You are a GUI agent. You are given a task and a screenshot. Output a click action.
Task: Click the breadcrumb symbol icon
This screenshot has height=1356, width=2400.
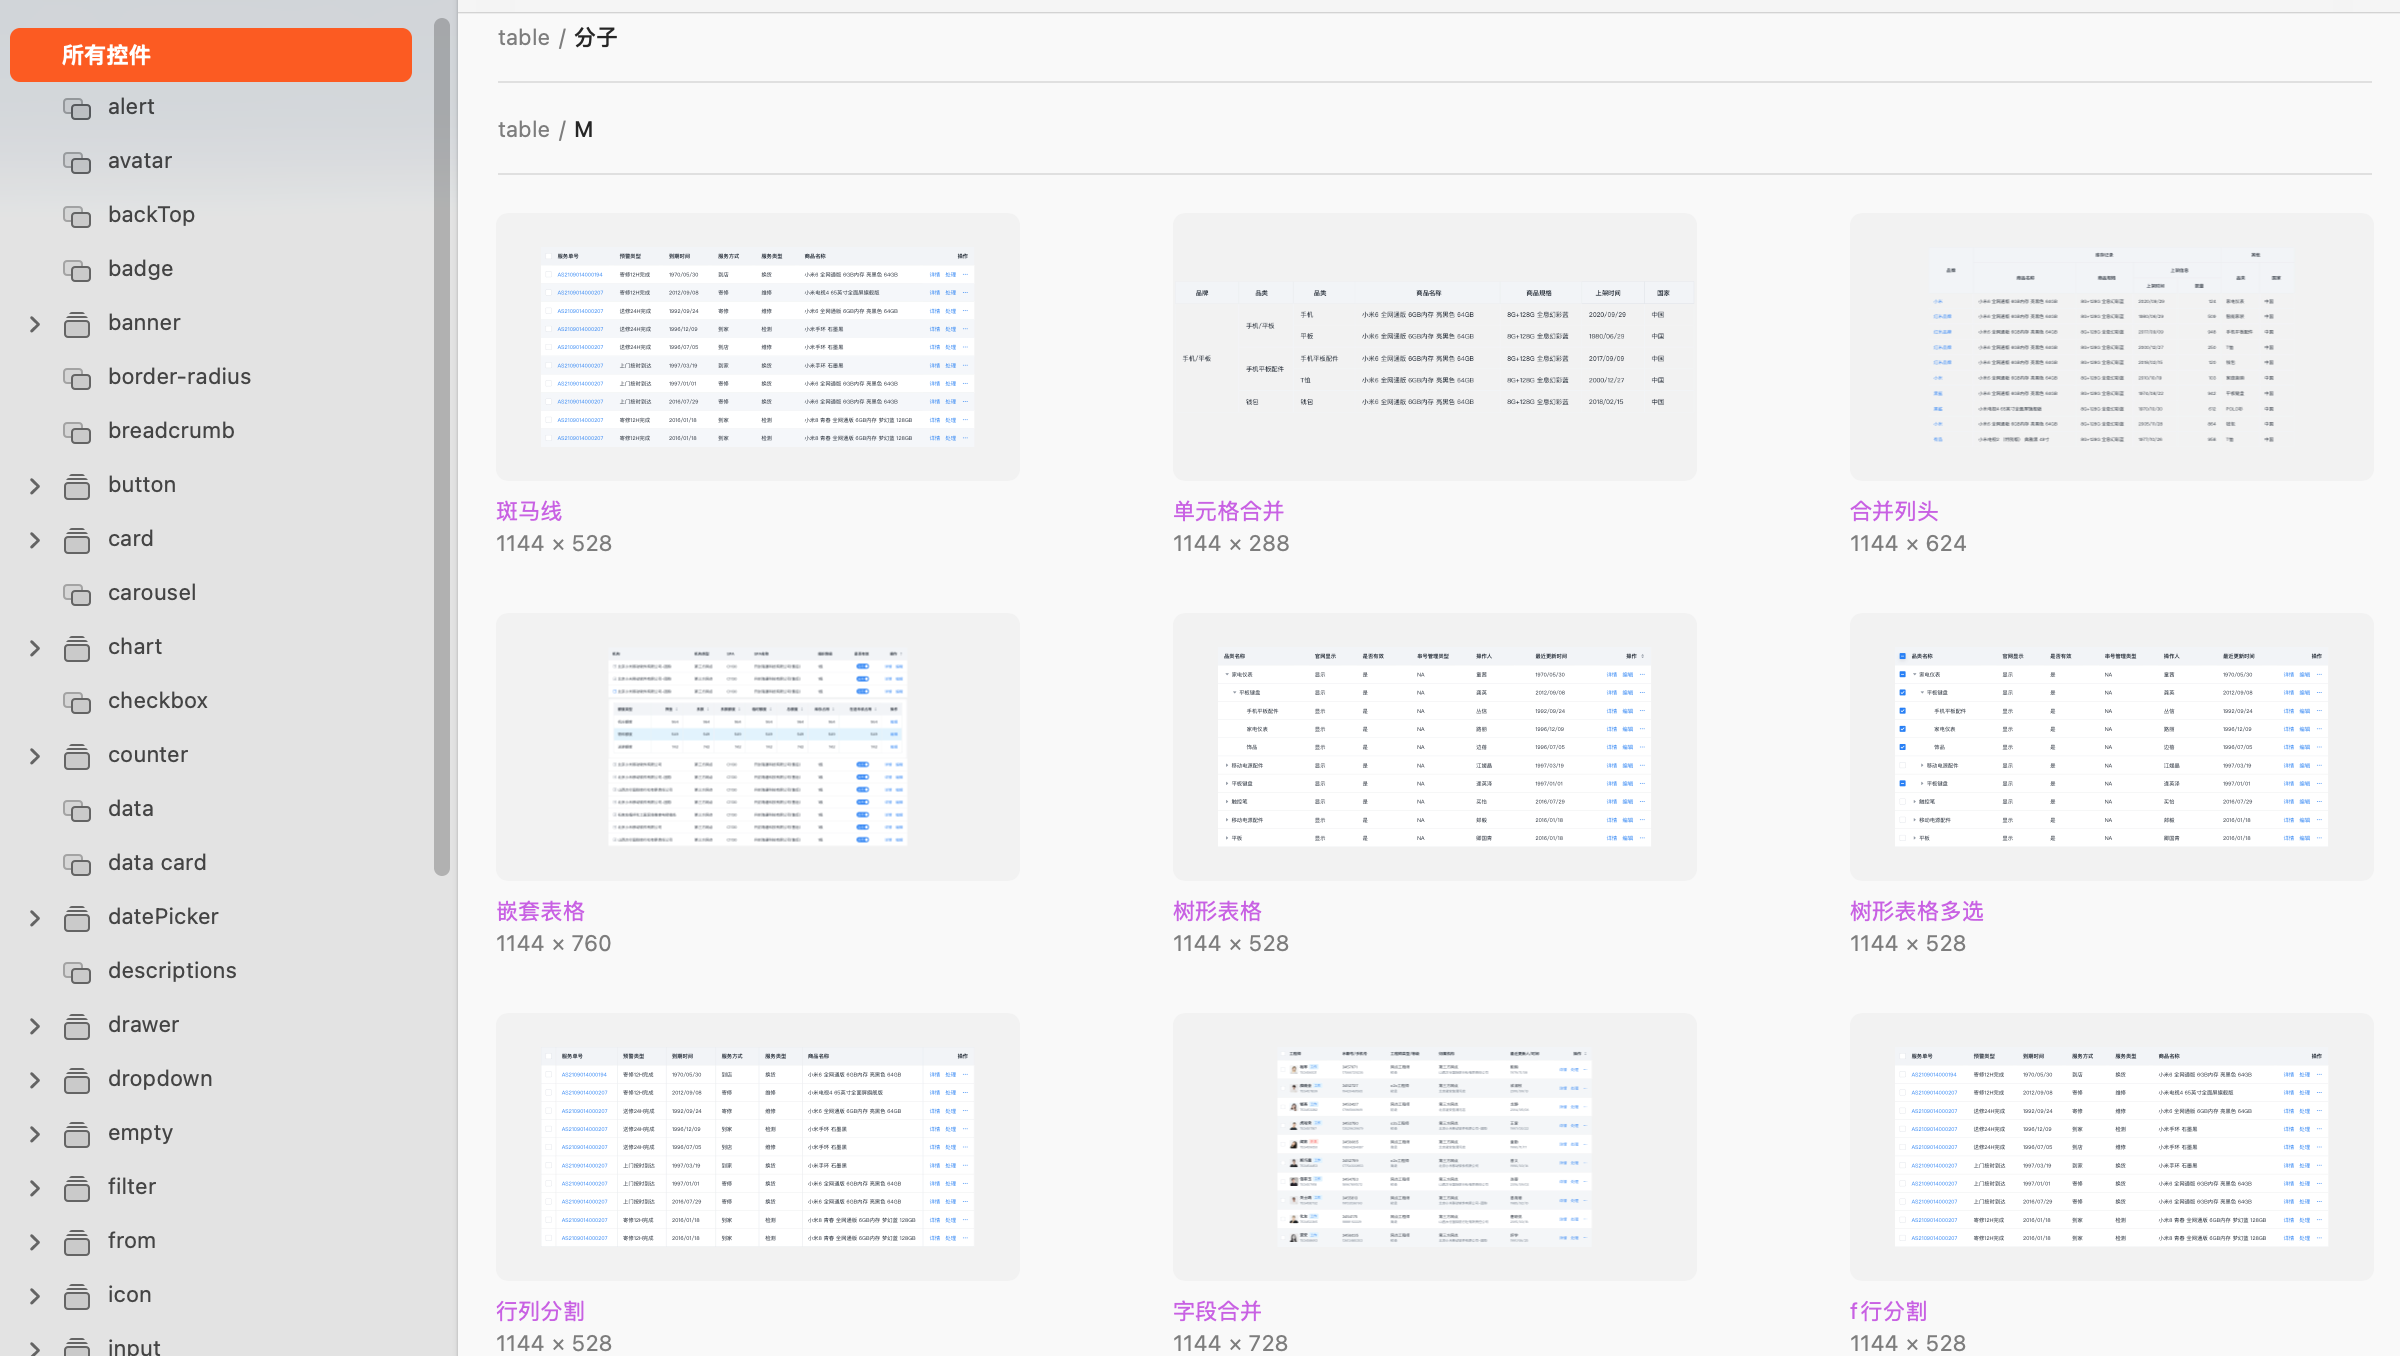(x=77, y=432)
